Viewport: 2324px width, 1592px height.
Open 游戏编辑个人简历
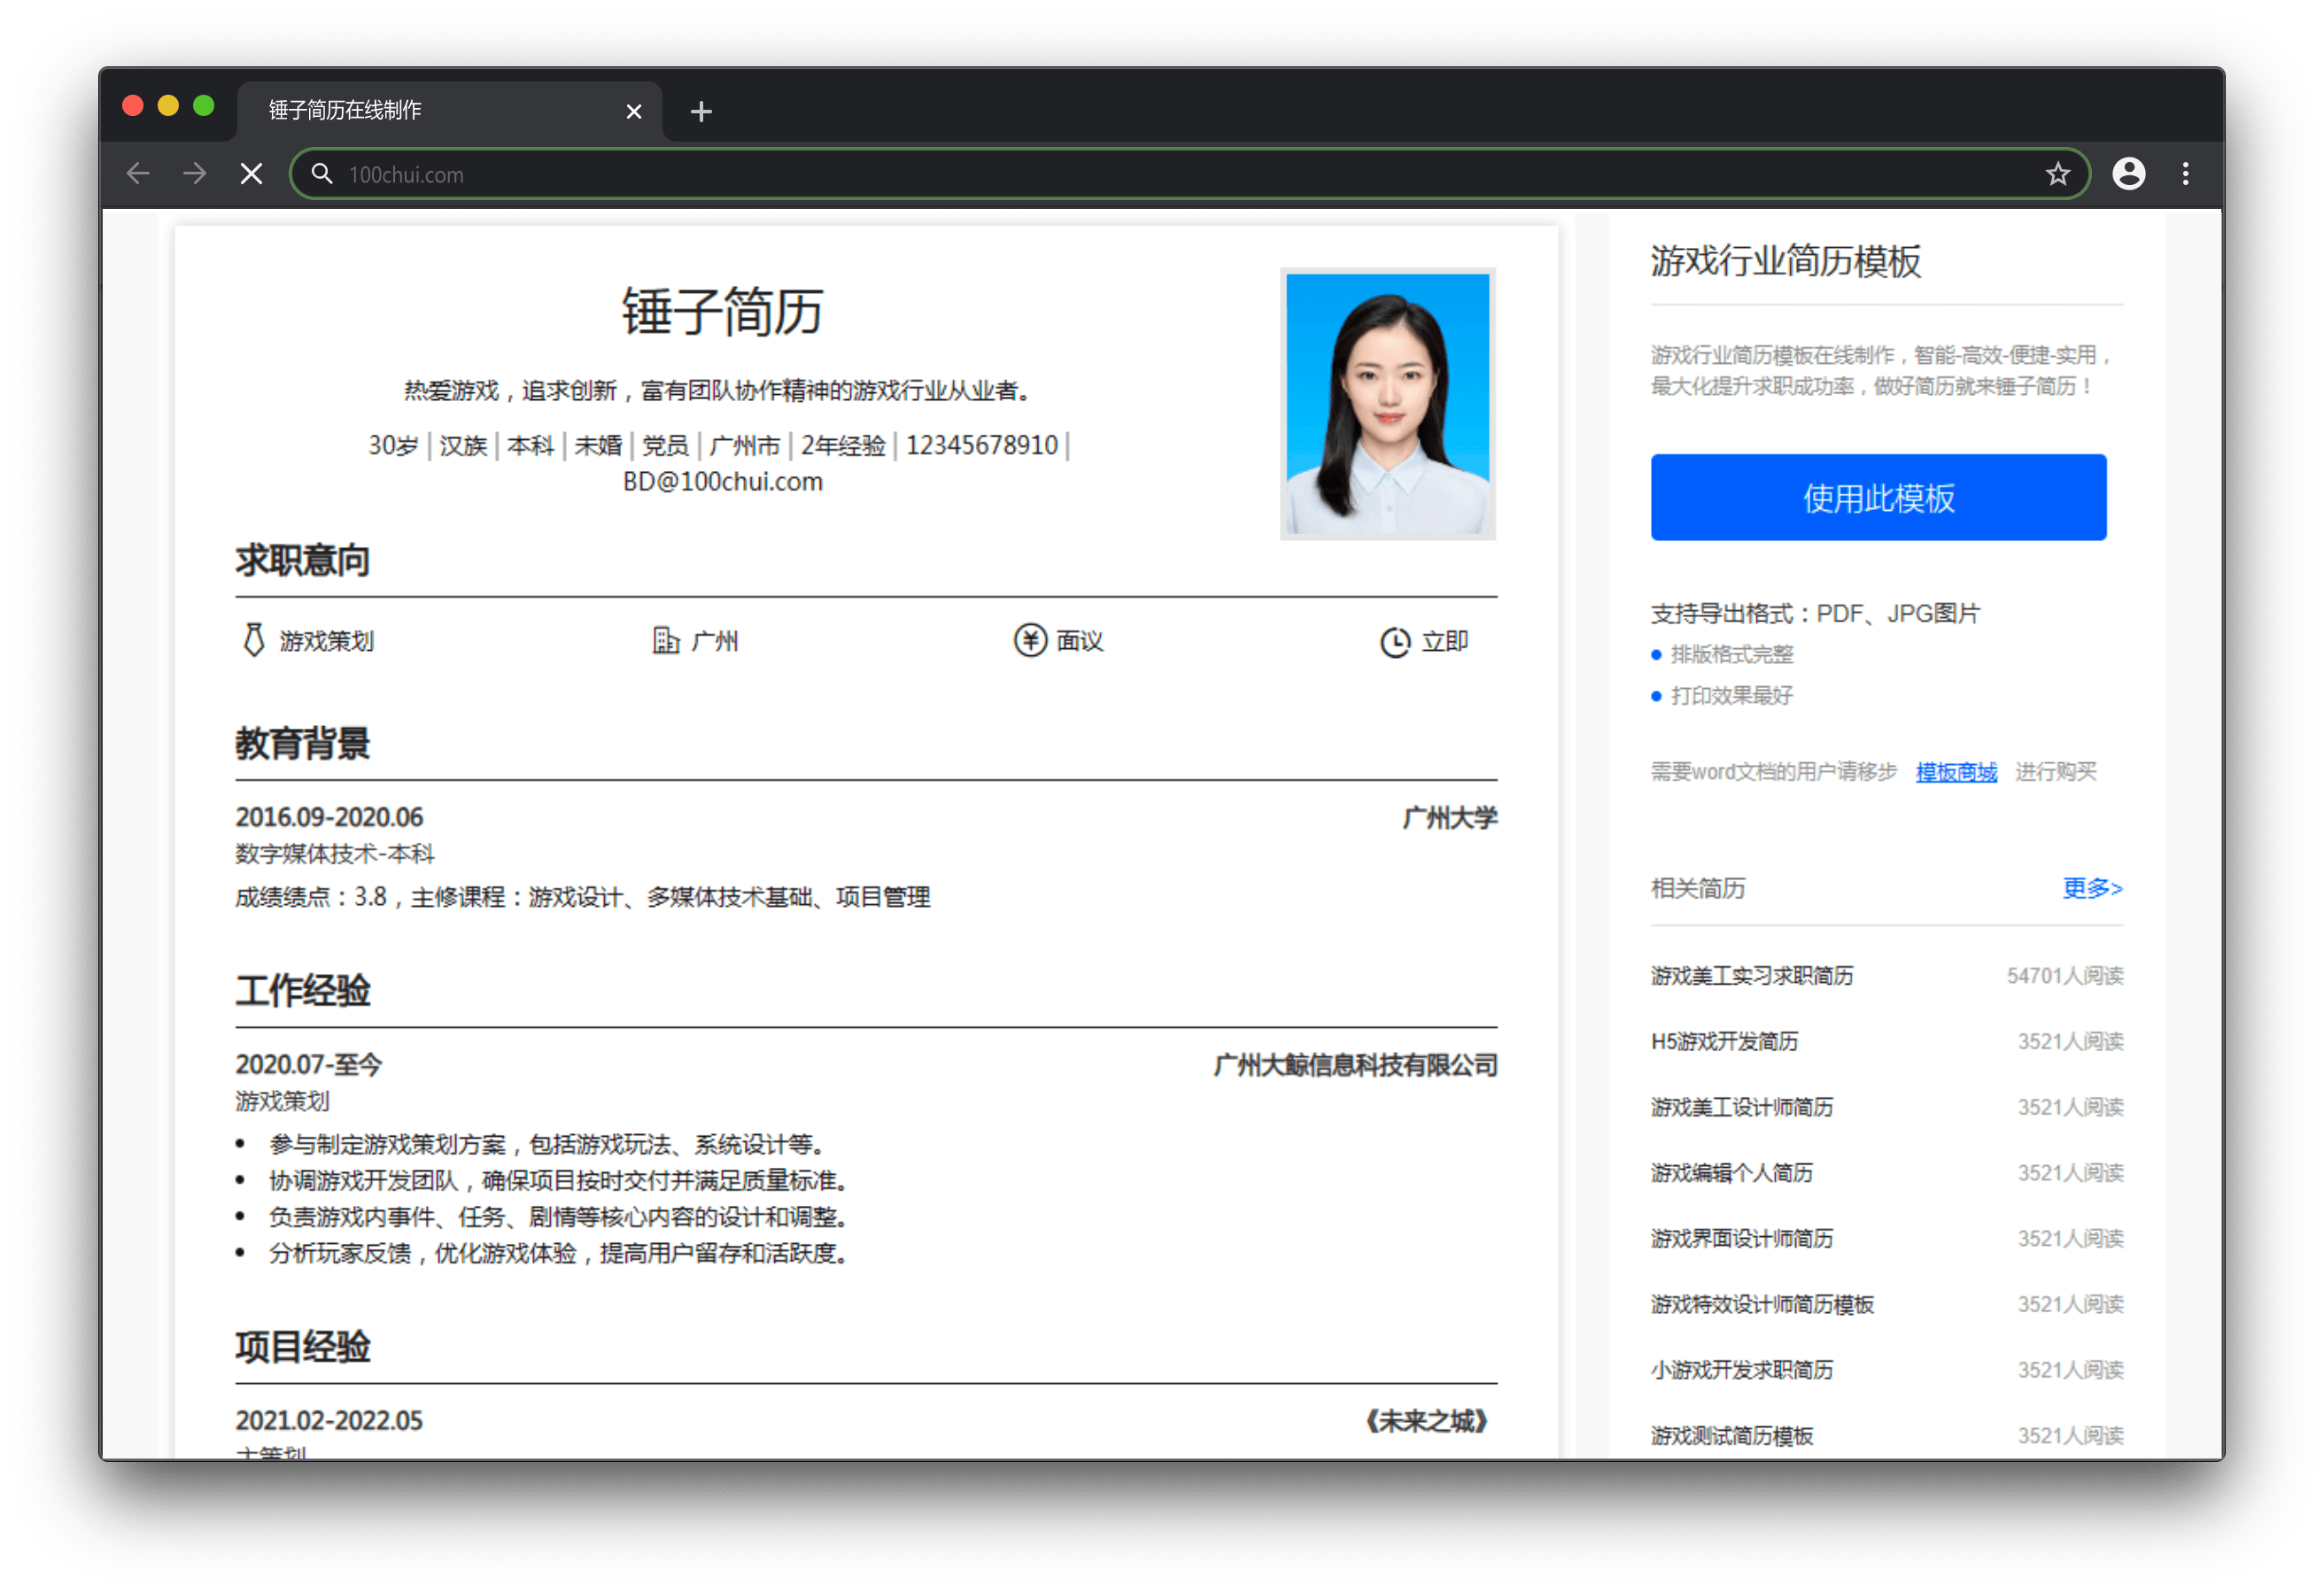(1732, 1173)
